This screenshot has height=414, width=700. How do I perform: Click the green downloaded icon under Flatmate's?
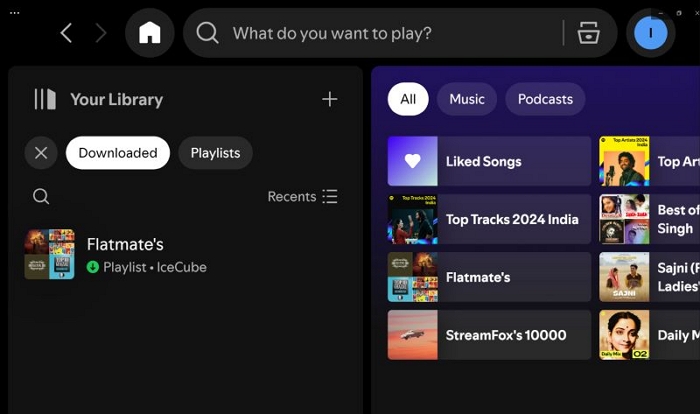92,267
